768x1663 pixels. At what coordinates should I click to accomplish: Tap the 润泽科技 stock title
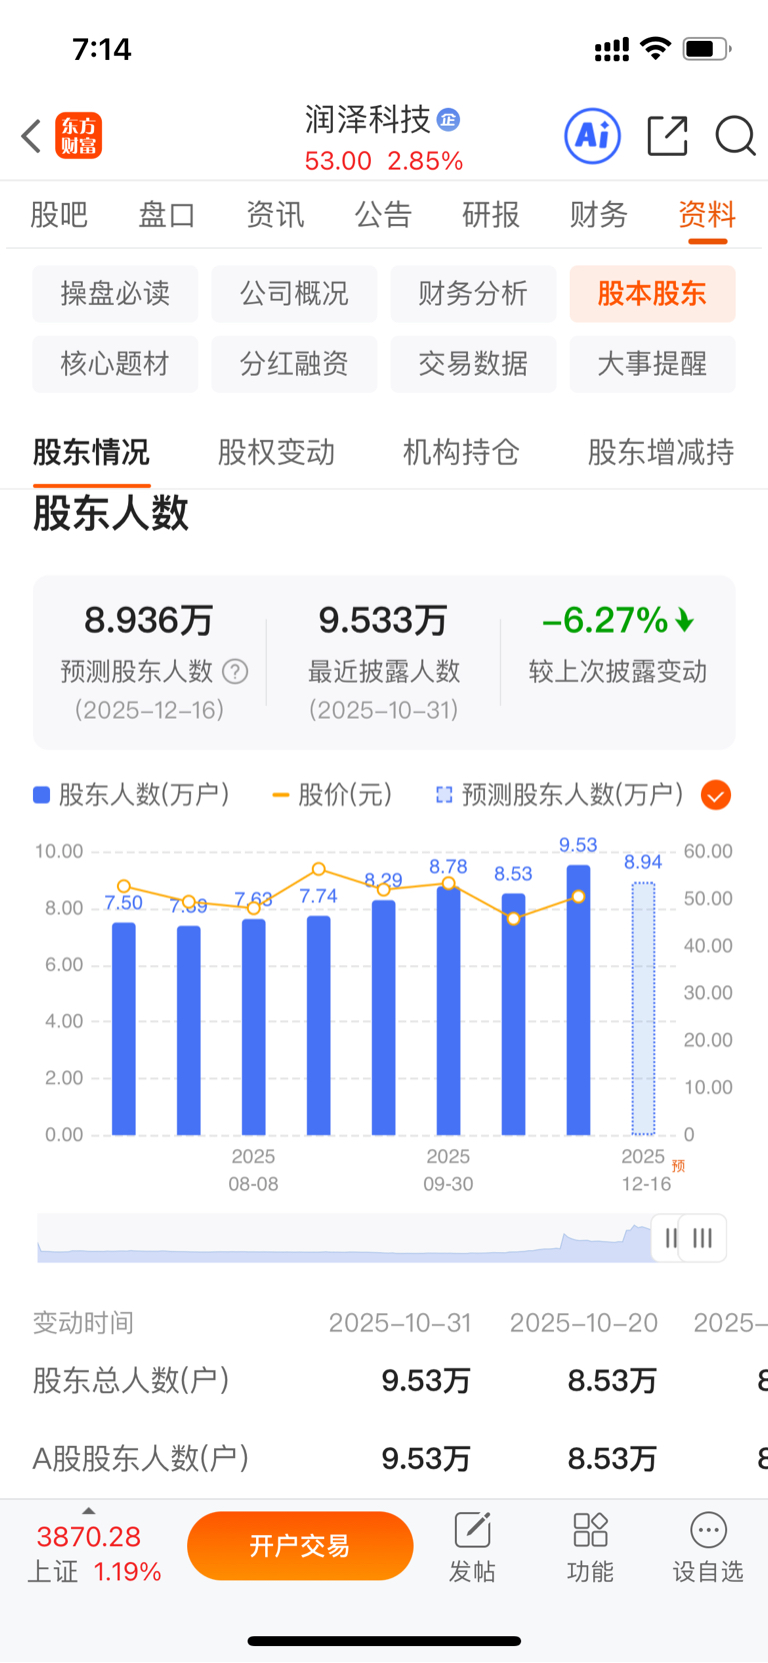click(x=368, y=120)
